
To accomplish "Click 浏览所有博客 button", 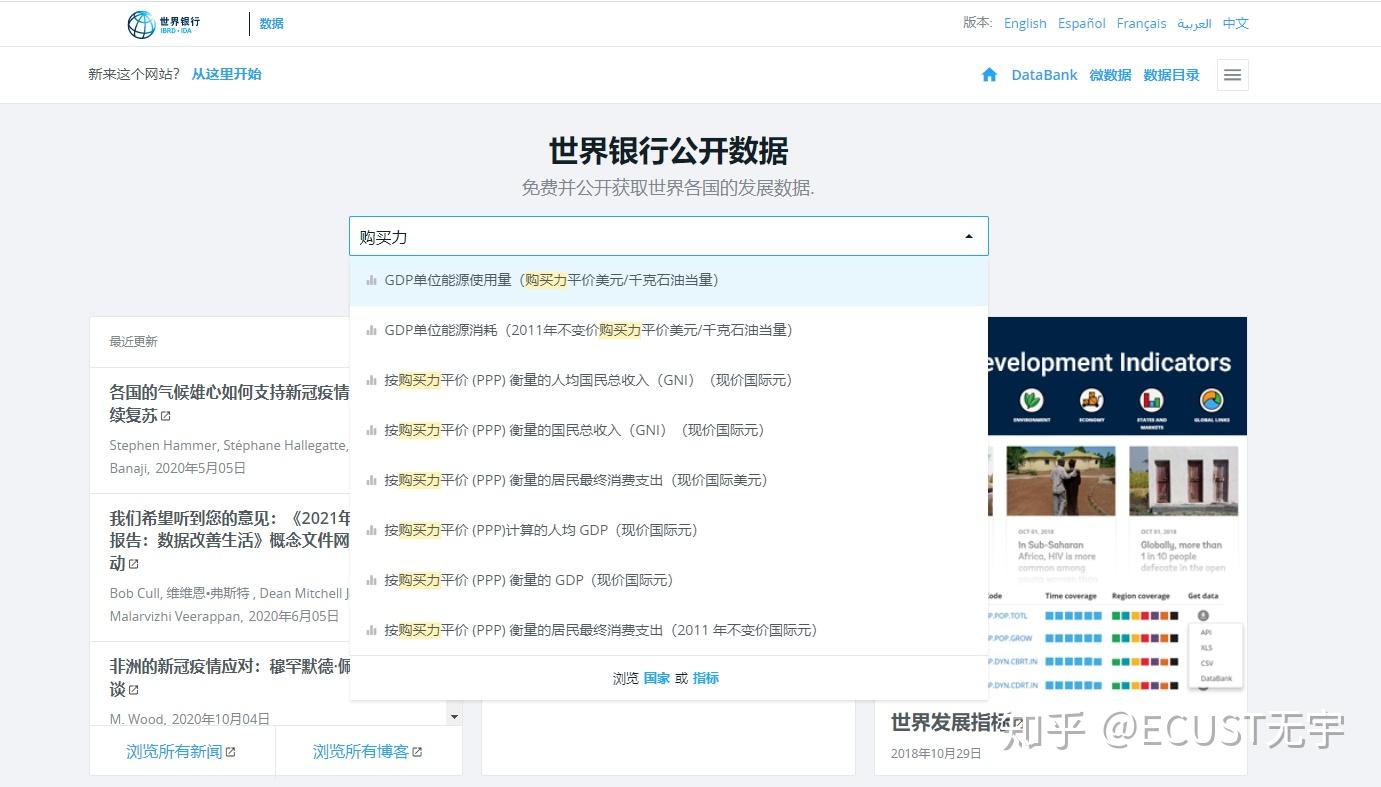I will coord(368,751).
